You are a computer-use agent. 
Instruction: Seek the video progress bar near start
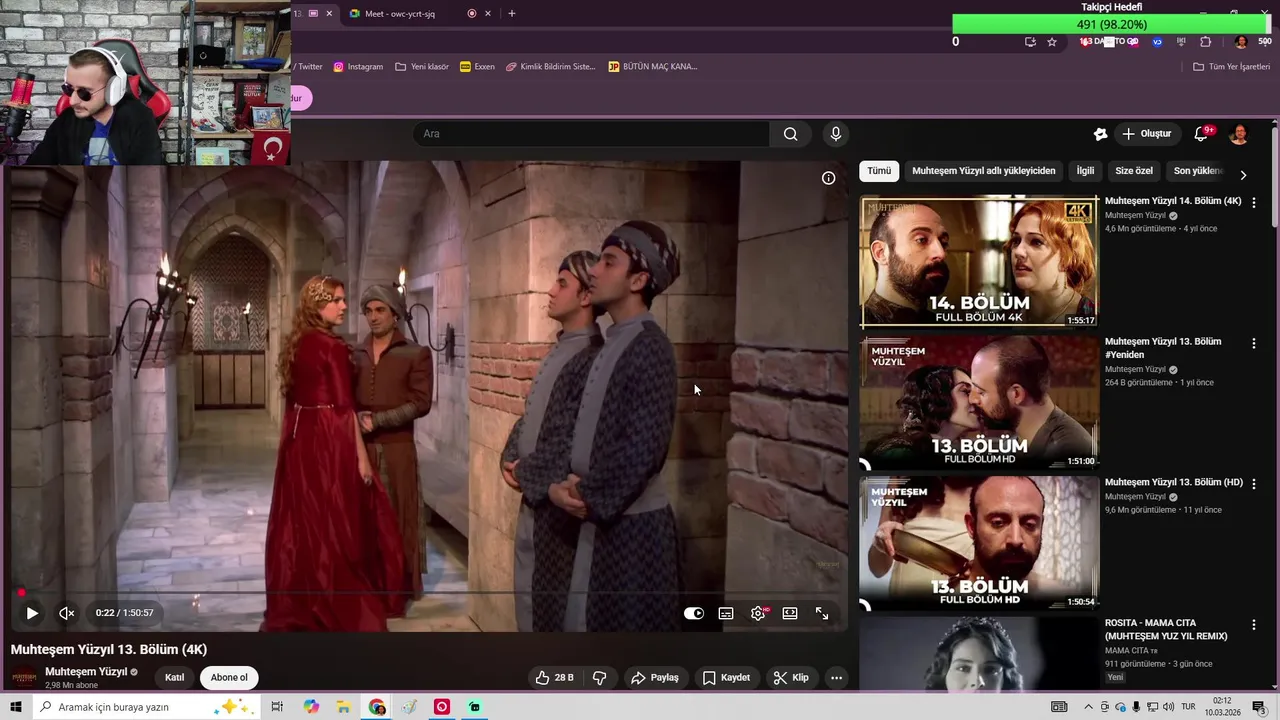point(21,593)
